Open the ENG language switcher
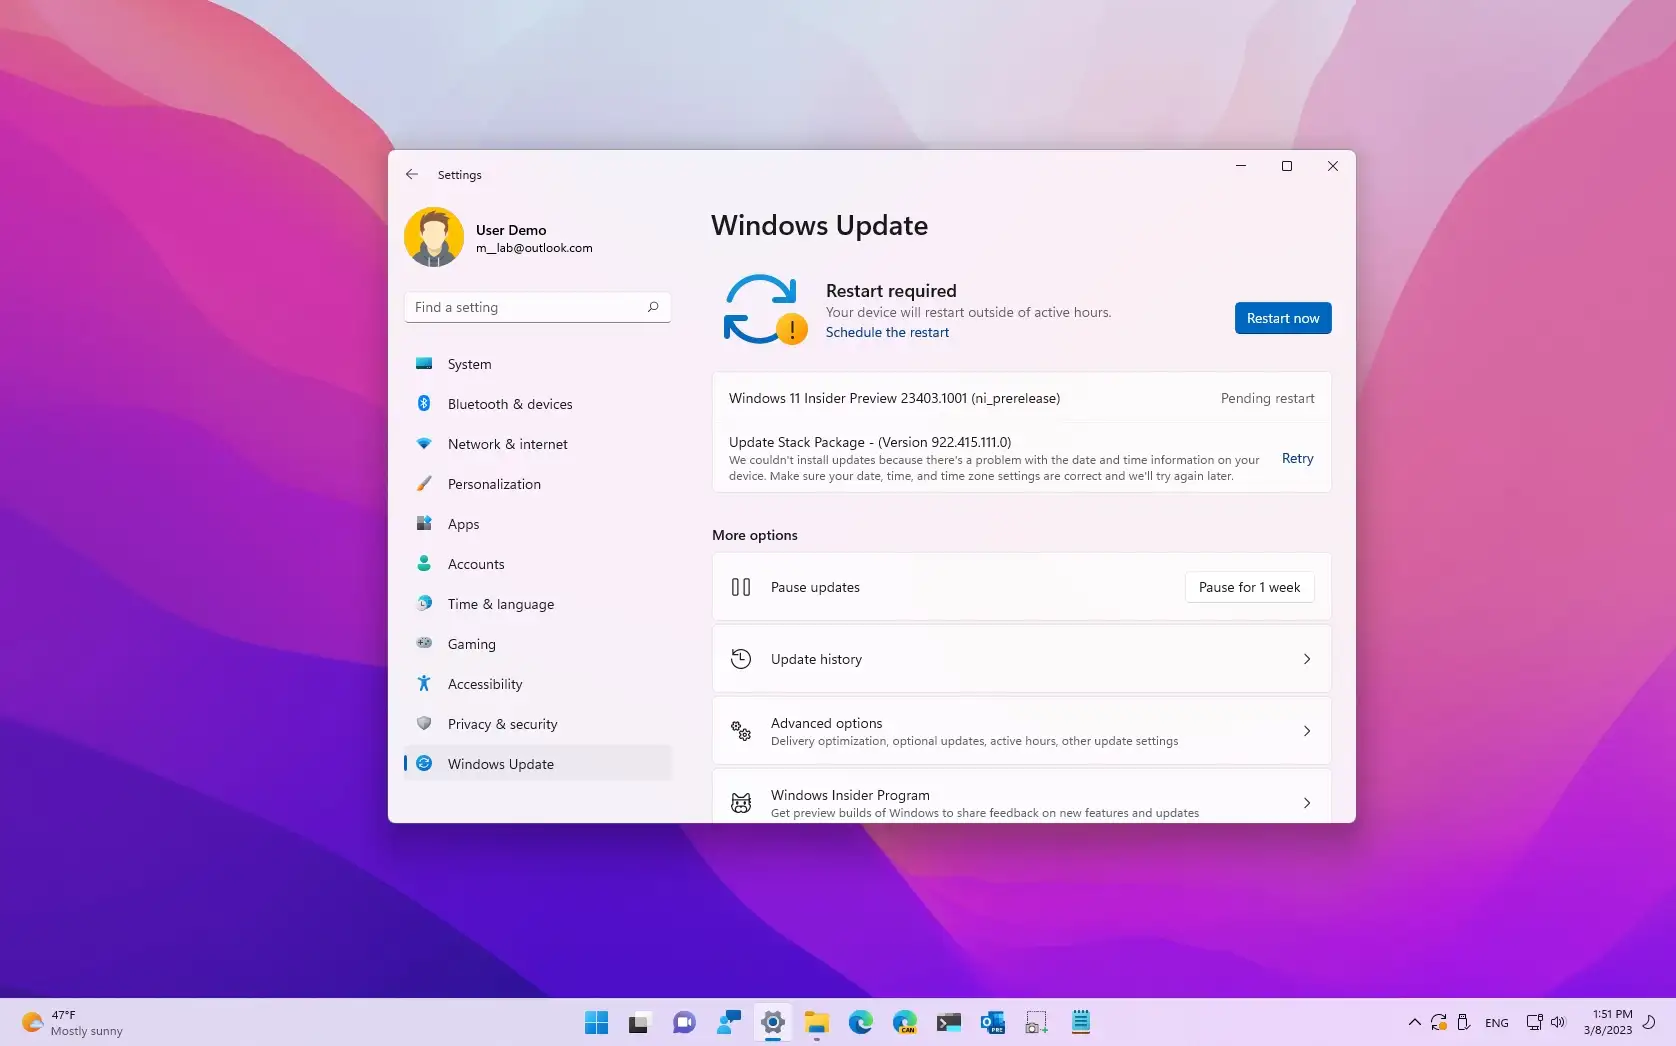The image size is (1676, 1046). [x=1497, y=1022]
